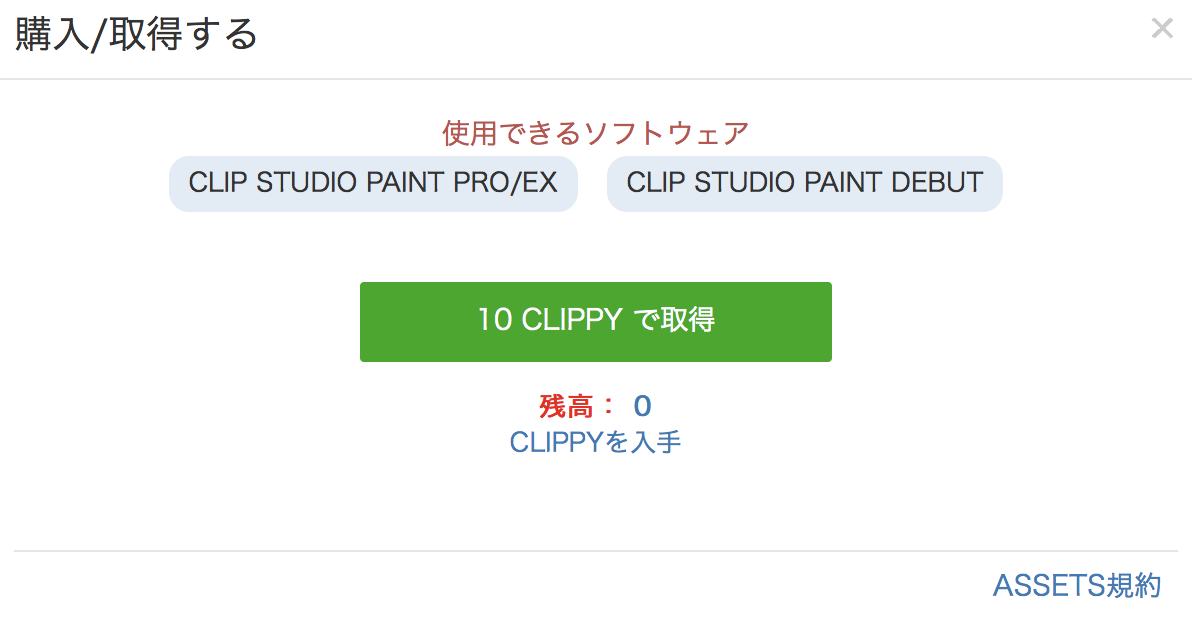The height and width of the screenshot is (634, 1192).
Task: Click the balance value 0
Action: (x=642, y=406)
